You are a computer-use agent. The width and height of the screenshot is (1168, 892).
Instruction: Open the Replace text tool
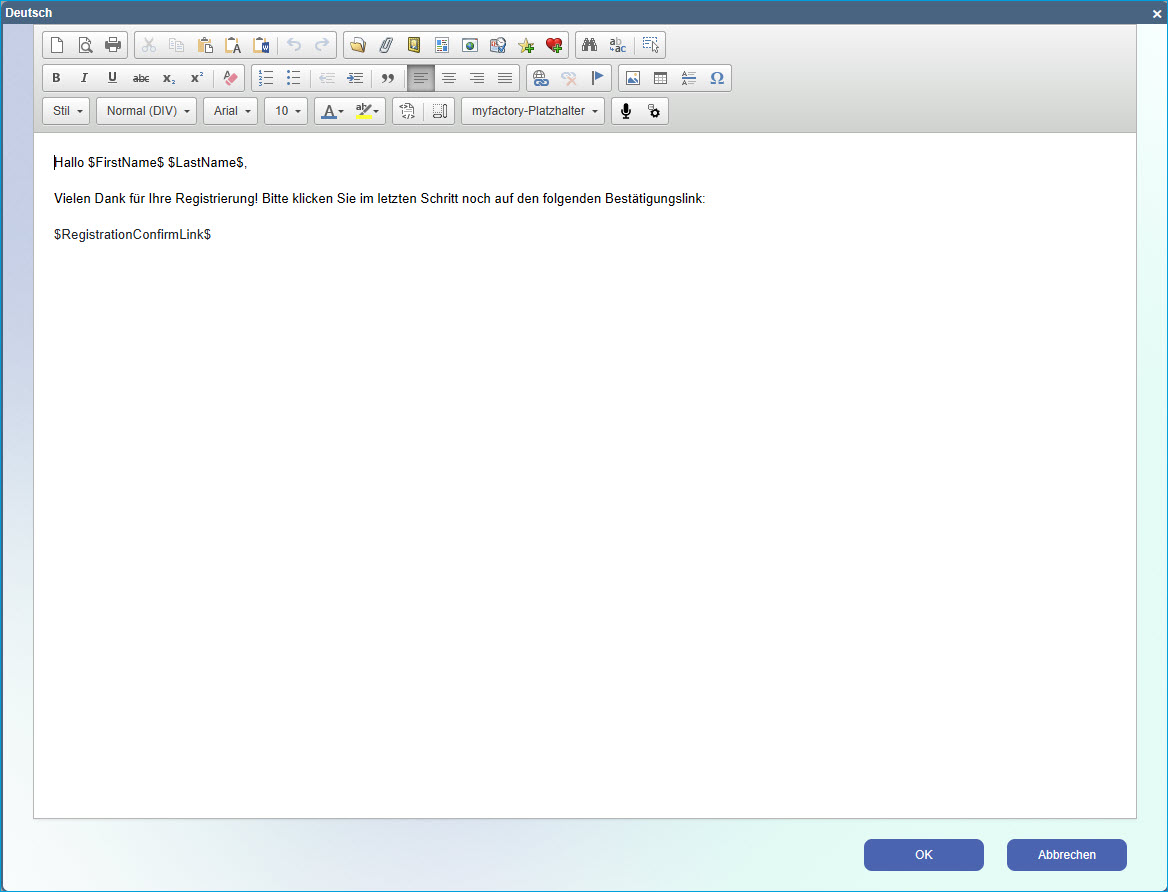618,45
